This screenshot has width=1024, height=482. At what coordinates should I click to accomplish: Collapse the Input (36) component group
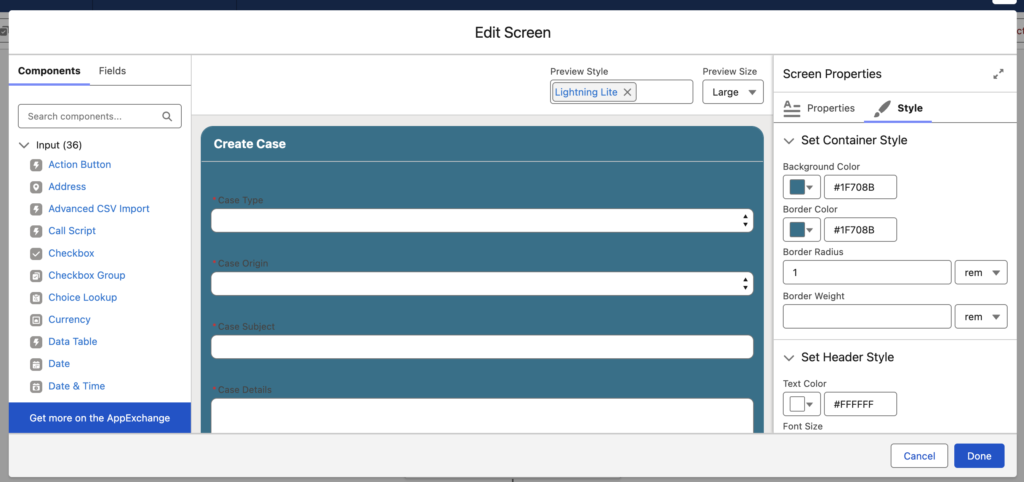pyautogui.click(x=24, y=145)
